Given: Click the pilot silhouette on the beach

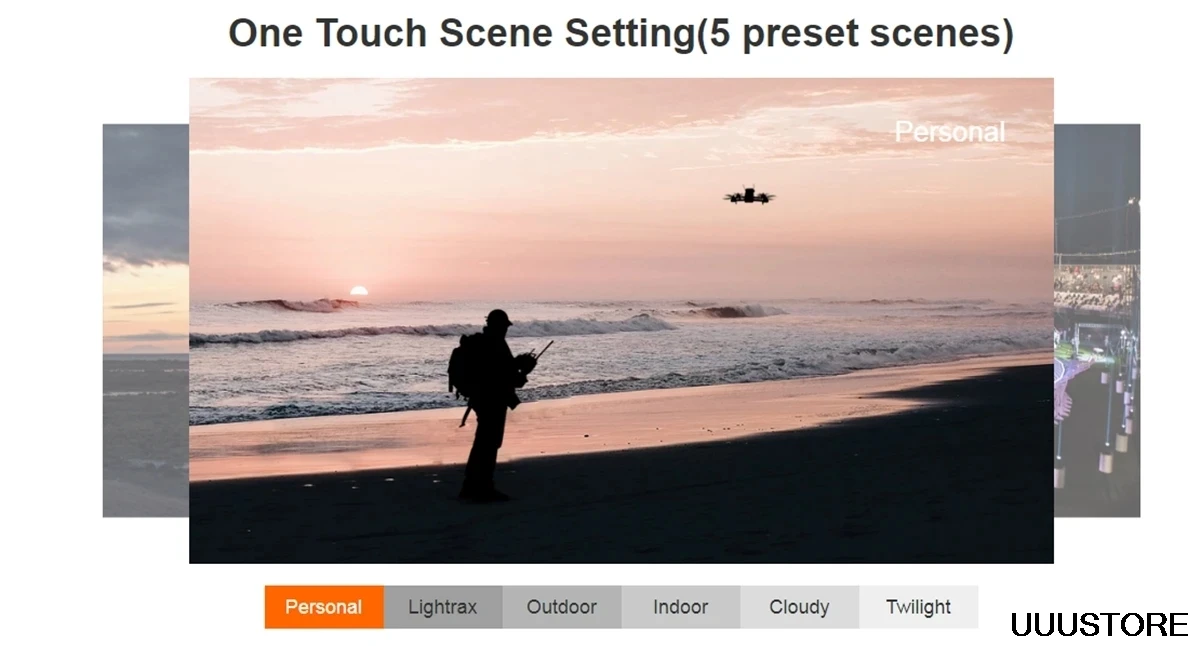Looking at the screenshot, I should (490, 405).
